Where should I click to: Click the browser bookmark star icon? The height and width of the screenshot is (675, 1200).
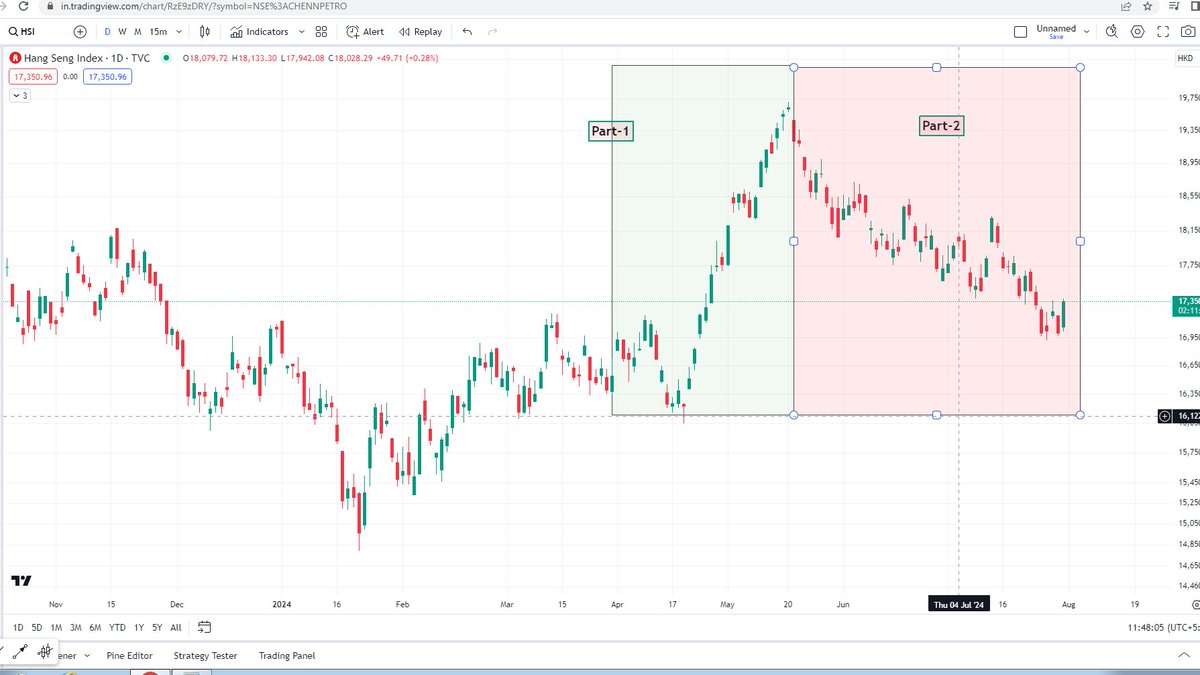click(1147, 6)
